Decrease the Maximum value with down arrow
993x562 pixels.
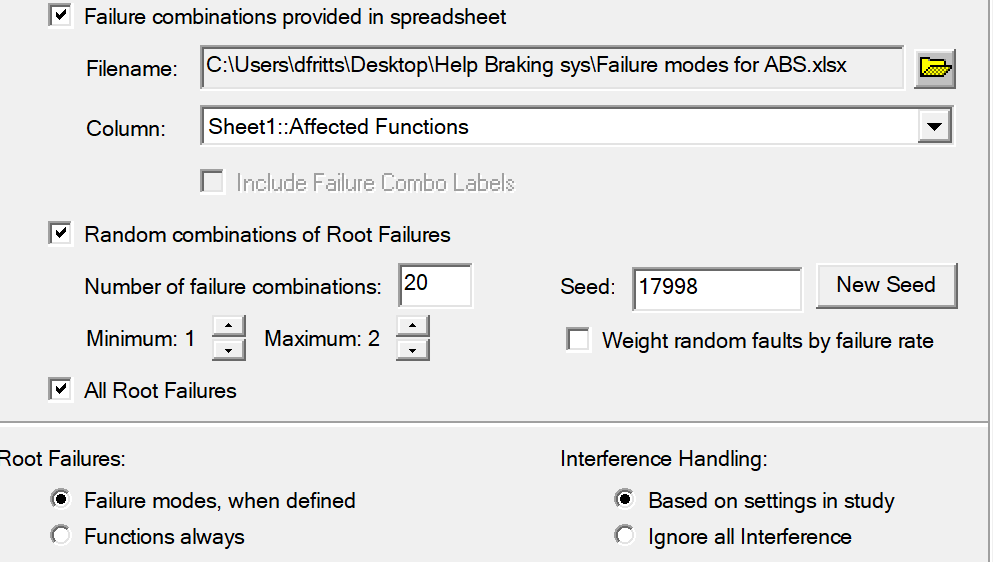(x=412, y=349)
